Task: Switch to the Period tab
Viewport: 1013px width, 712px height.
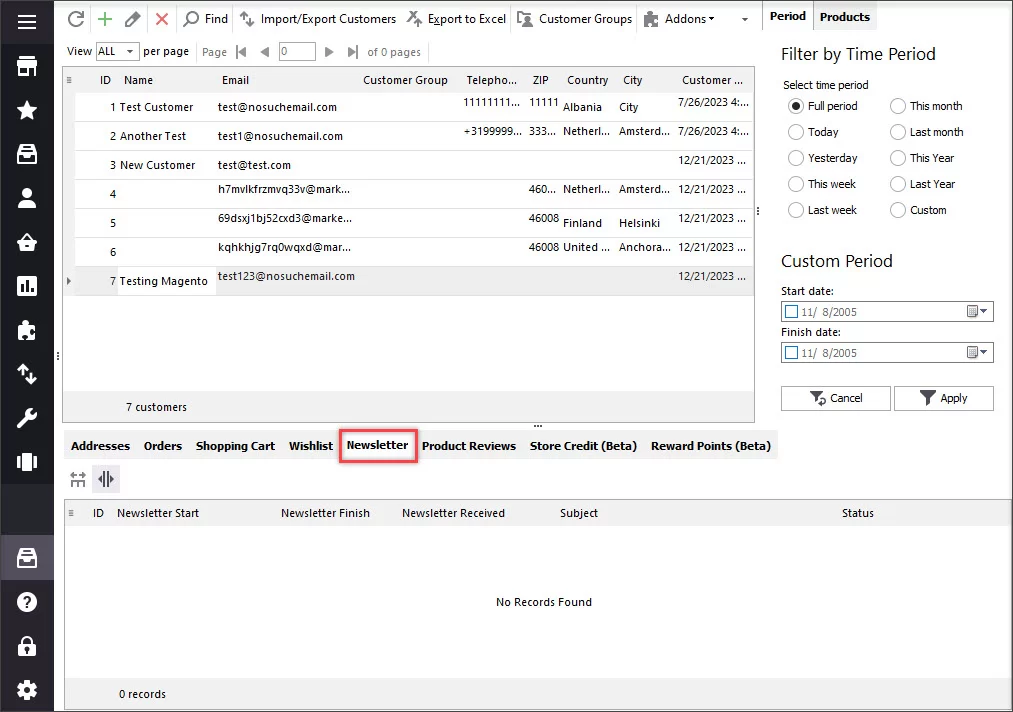Action: pos(788,16)
